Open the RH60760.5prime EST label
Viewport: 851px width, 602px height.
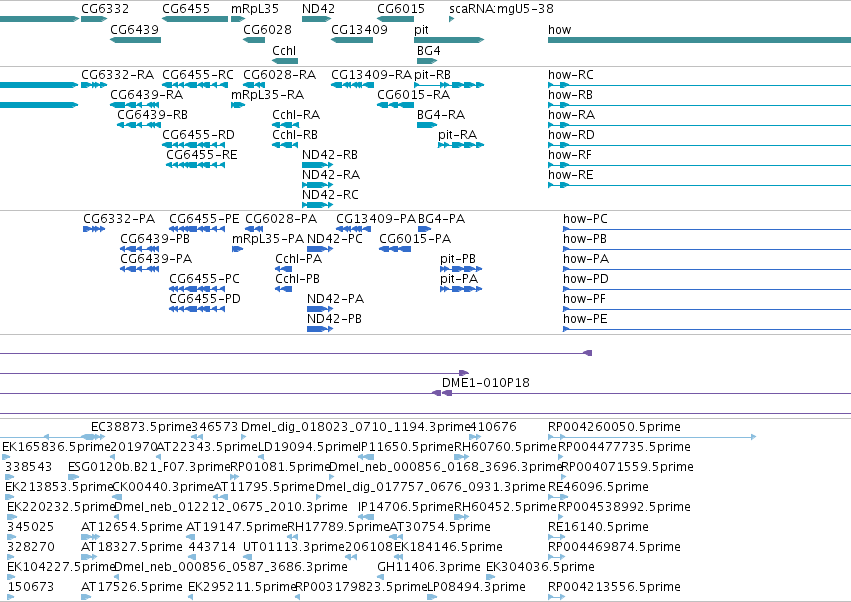point(506,447)
